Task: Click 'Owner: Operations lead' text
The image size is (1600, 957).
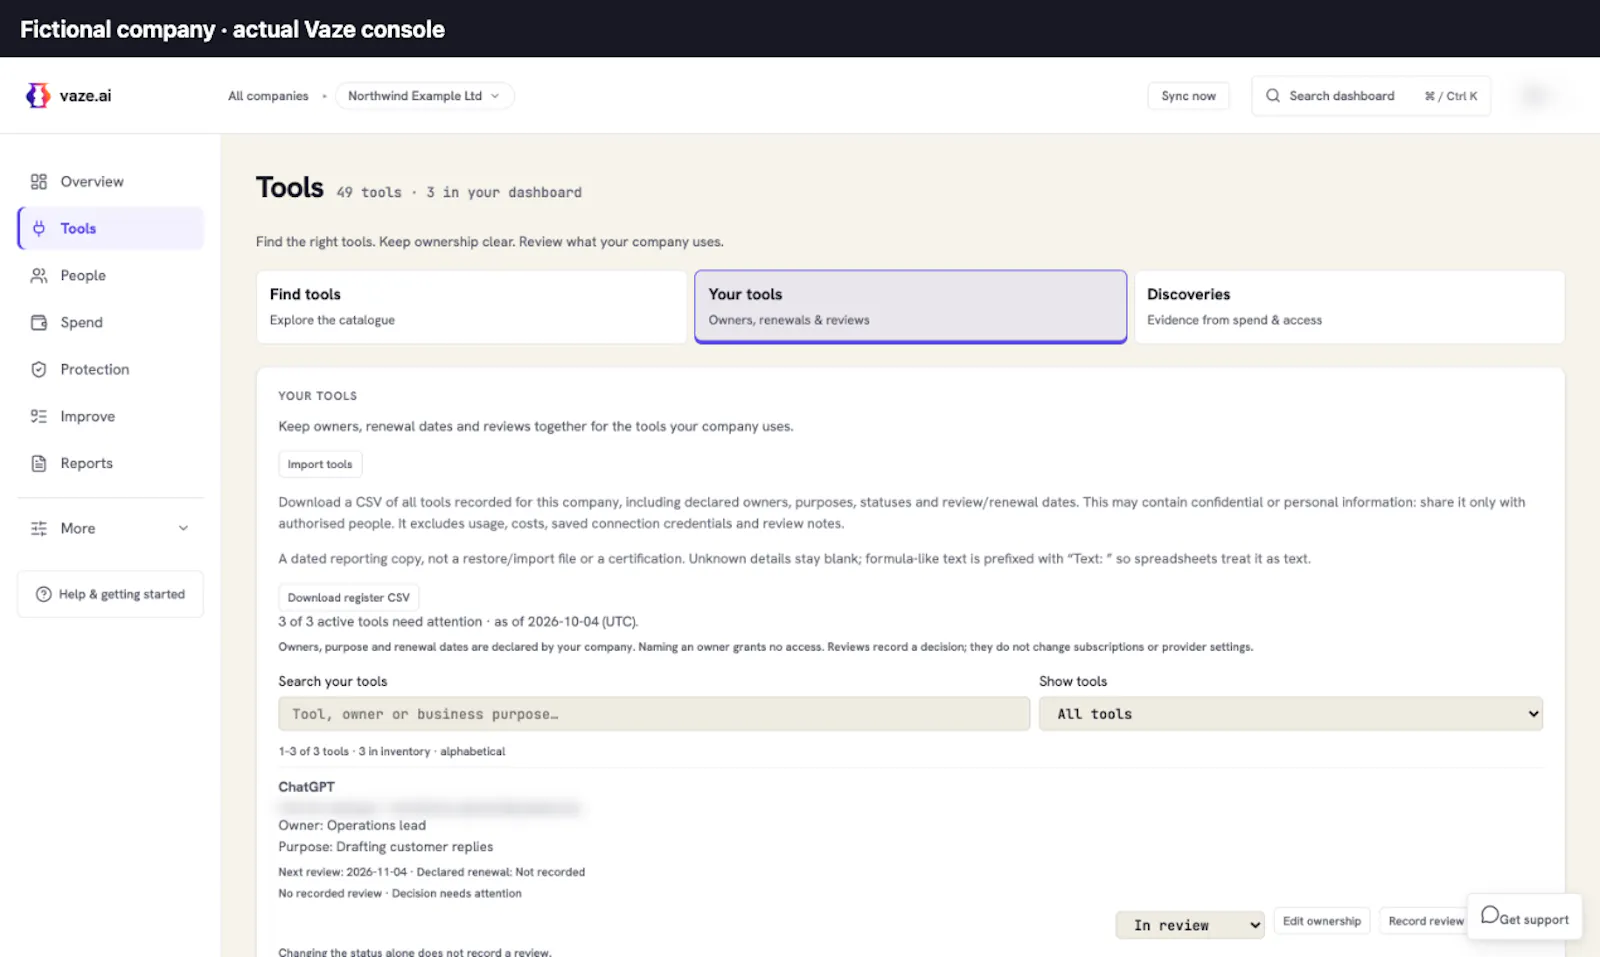Action: coord(352,825)
